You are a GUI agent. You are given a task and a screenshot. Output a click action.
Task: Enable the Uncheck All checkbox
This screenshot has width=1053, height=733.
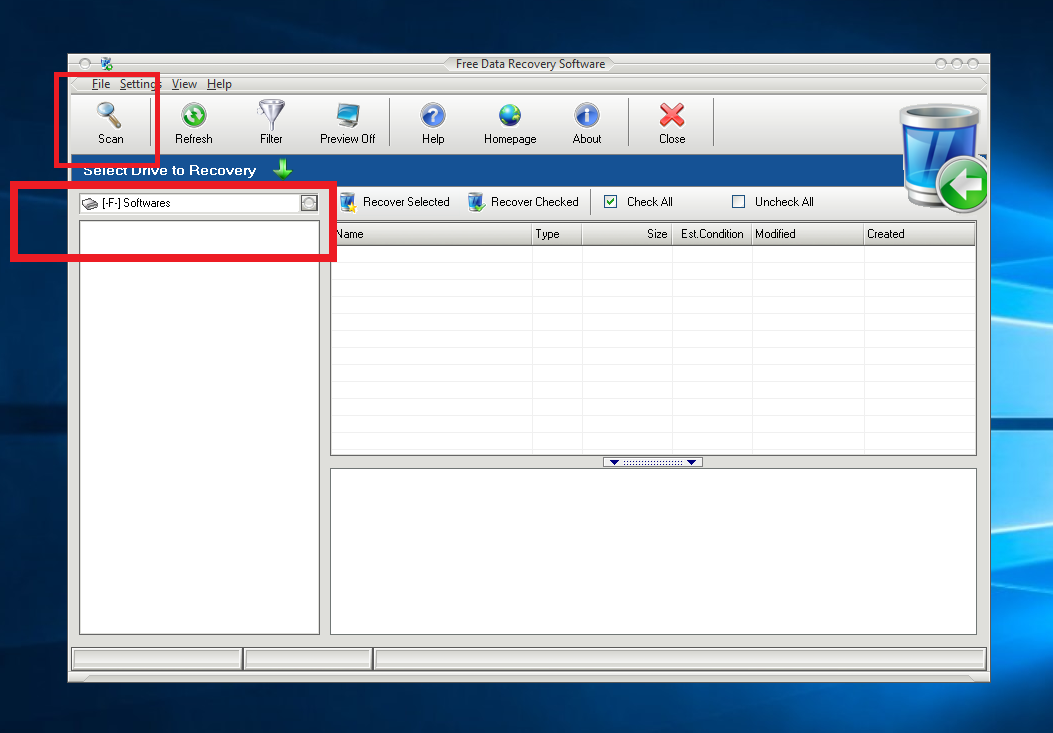pyautogui.click(x=738, y=201)
